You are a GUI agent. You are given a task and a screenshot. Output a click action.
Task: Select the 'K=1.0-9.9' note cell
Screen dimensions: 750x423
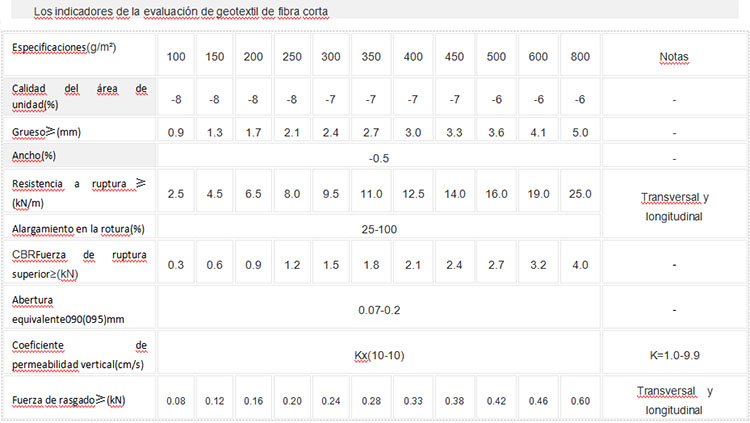point(674,355)
